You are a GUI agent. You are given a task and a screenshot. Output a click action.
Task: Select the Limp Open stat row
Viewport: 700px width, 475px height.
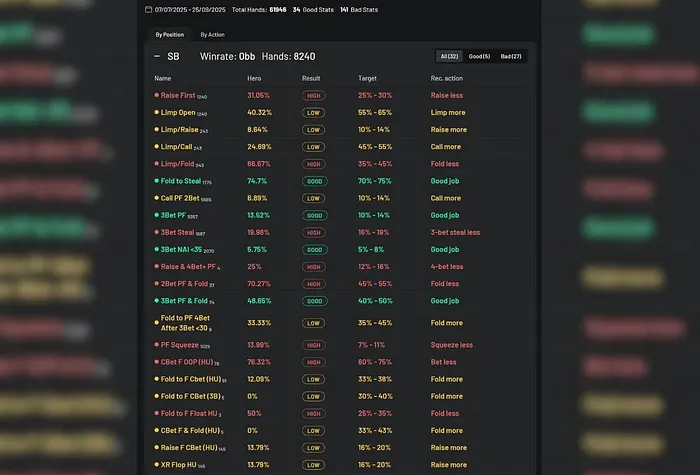pos(340,112)
